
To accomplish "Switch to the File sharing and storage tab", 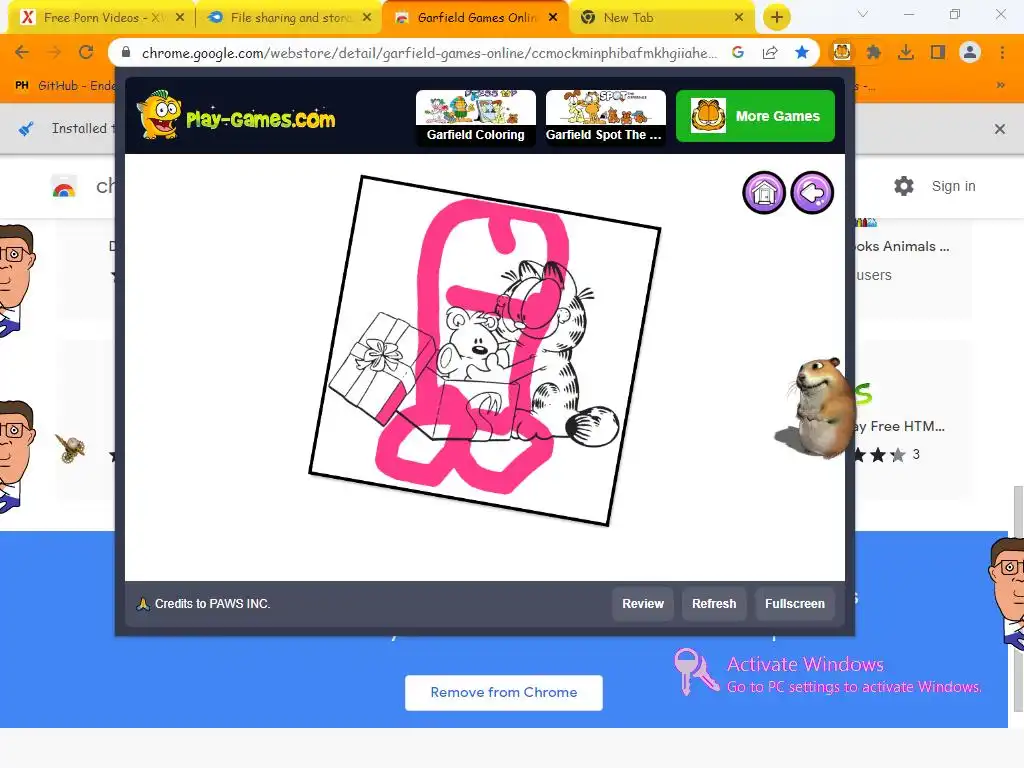I will [290, 18].
